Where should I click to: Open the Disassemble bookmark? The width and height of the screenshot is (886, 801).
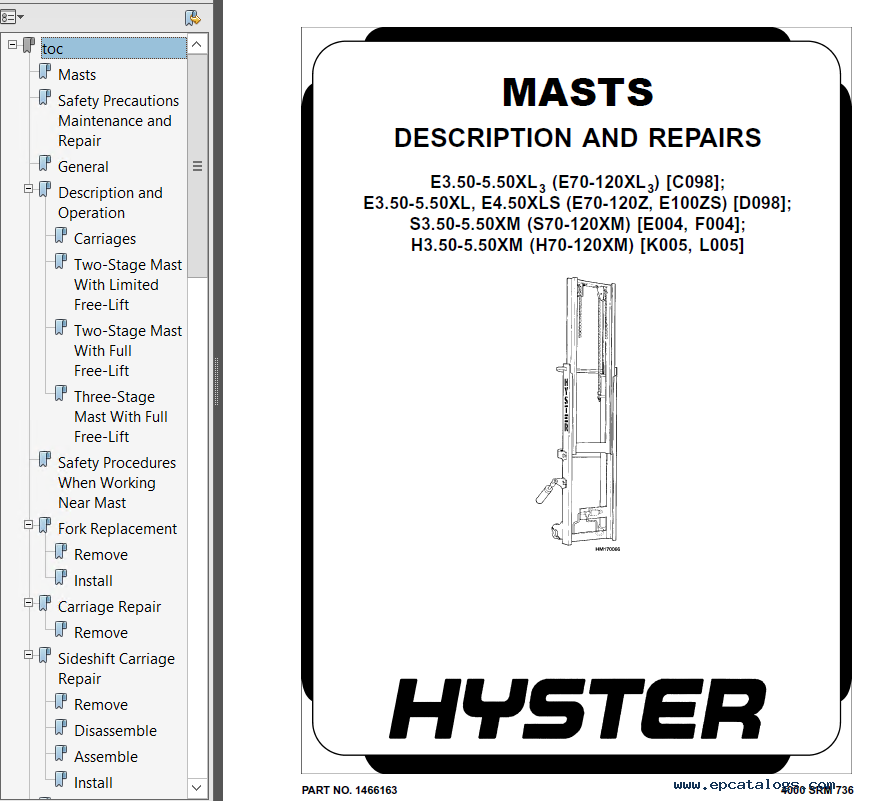[x=115, y=731]
